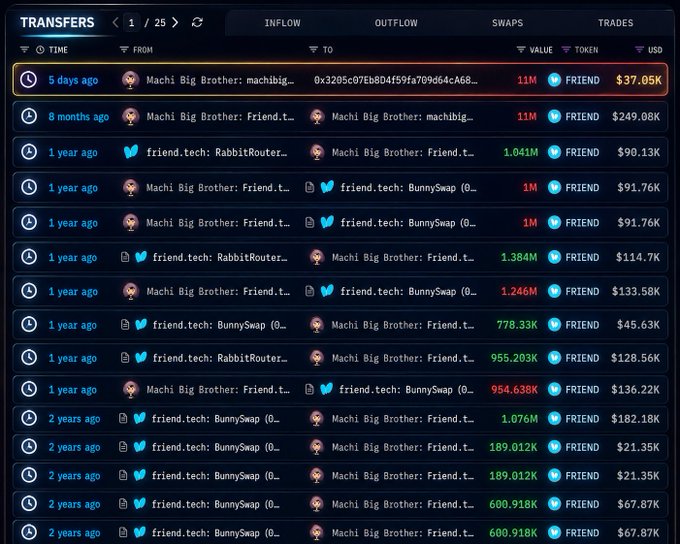
Task: Click the 954.638K value
Action: (514, 390)
